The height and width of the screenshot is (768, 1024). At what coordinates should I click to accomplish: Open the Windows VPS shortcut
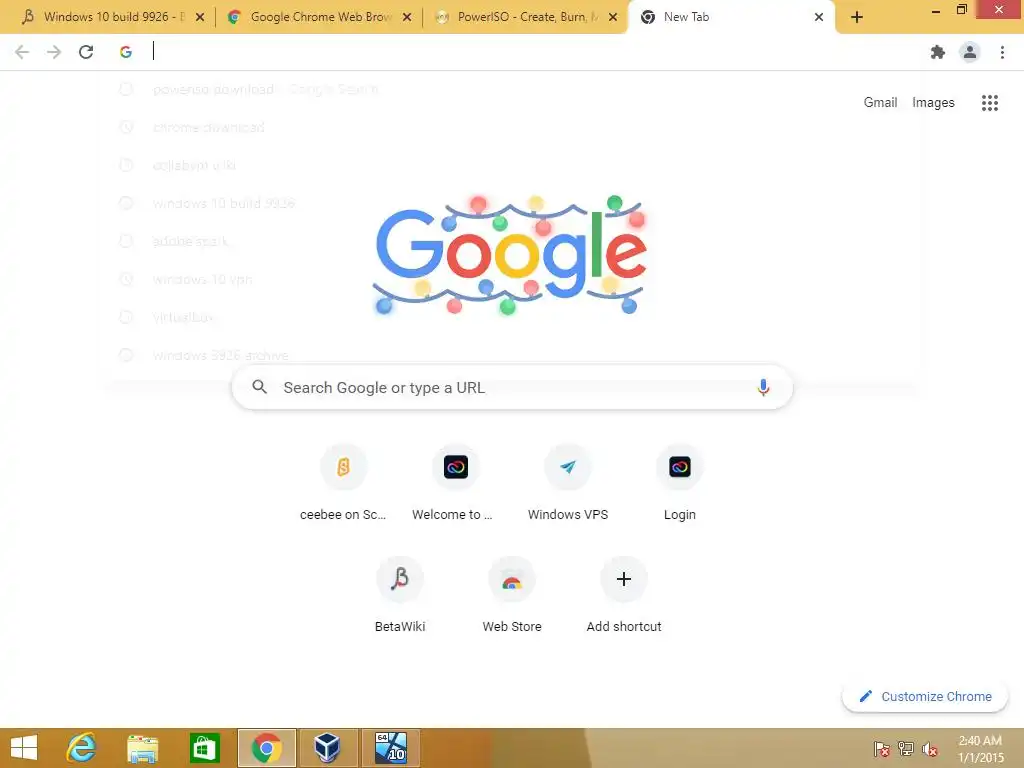point(568,483)
